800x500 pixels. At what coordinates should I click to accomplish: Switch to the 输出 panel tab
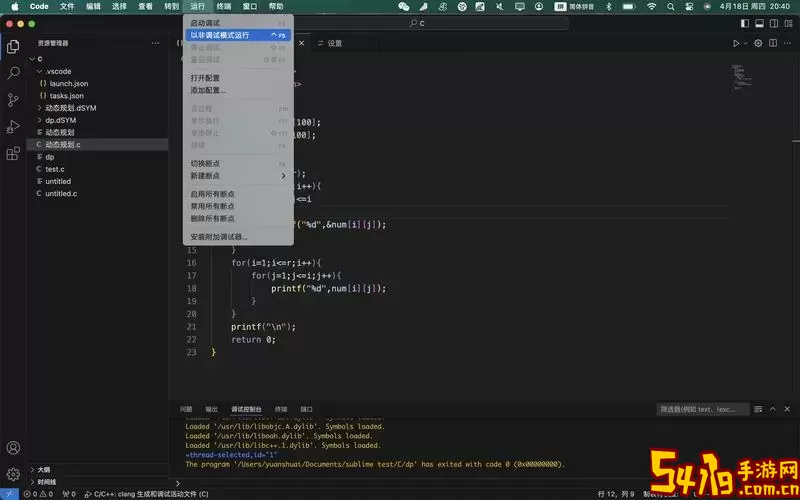pos(211,409)
